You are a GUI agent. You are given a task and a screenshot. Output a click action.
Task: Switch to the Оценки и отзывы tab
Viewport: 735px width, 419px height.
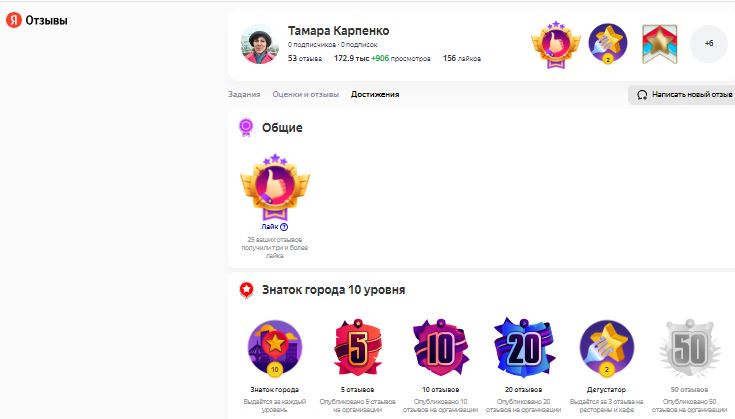[x=306, y=94]
